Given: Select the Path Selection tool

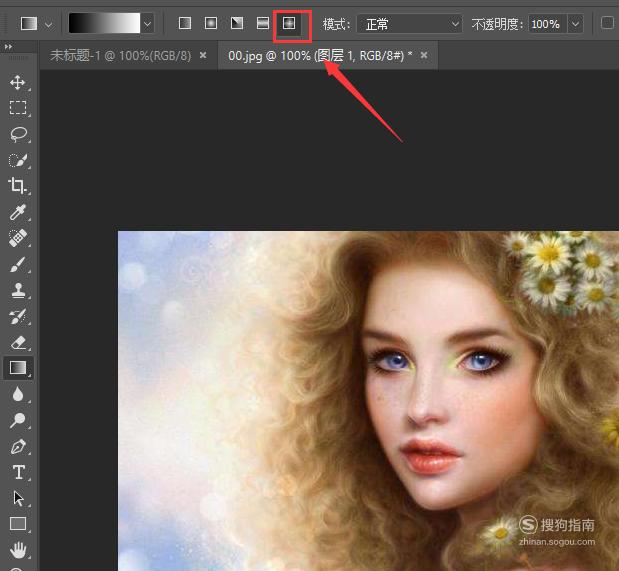Looking at the screenshot, I should pos(18,498).
